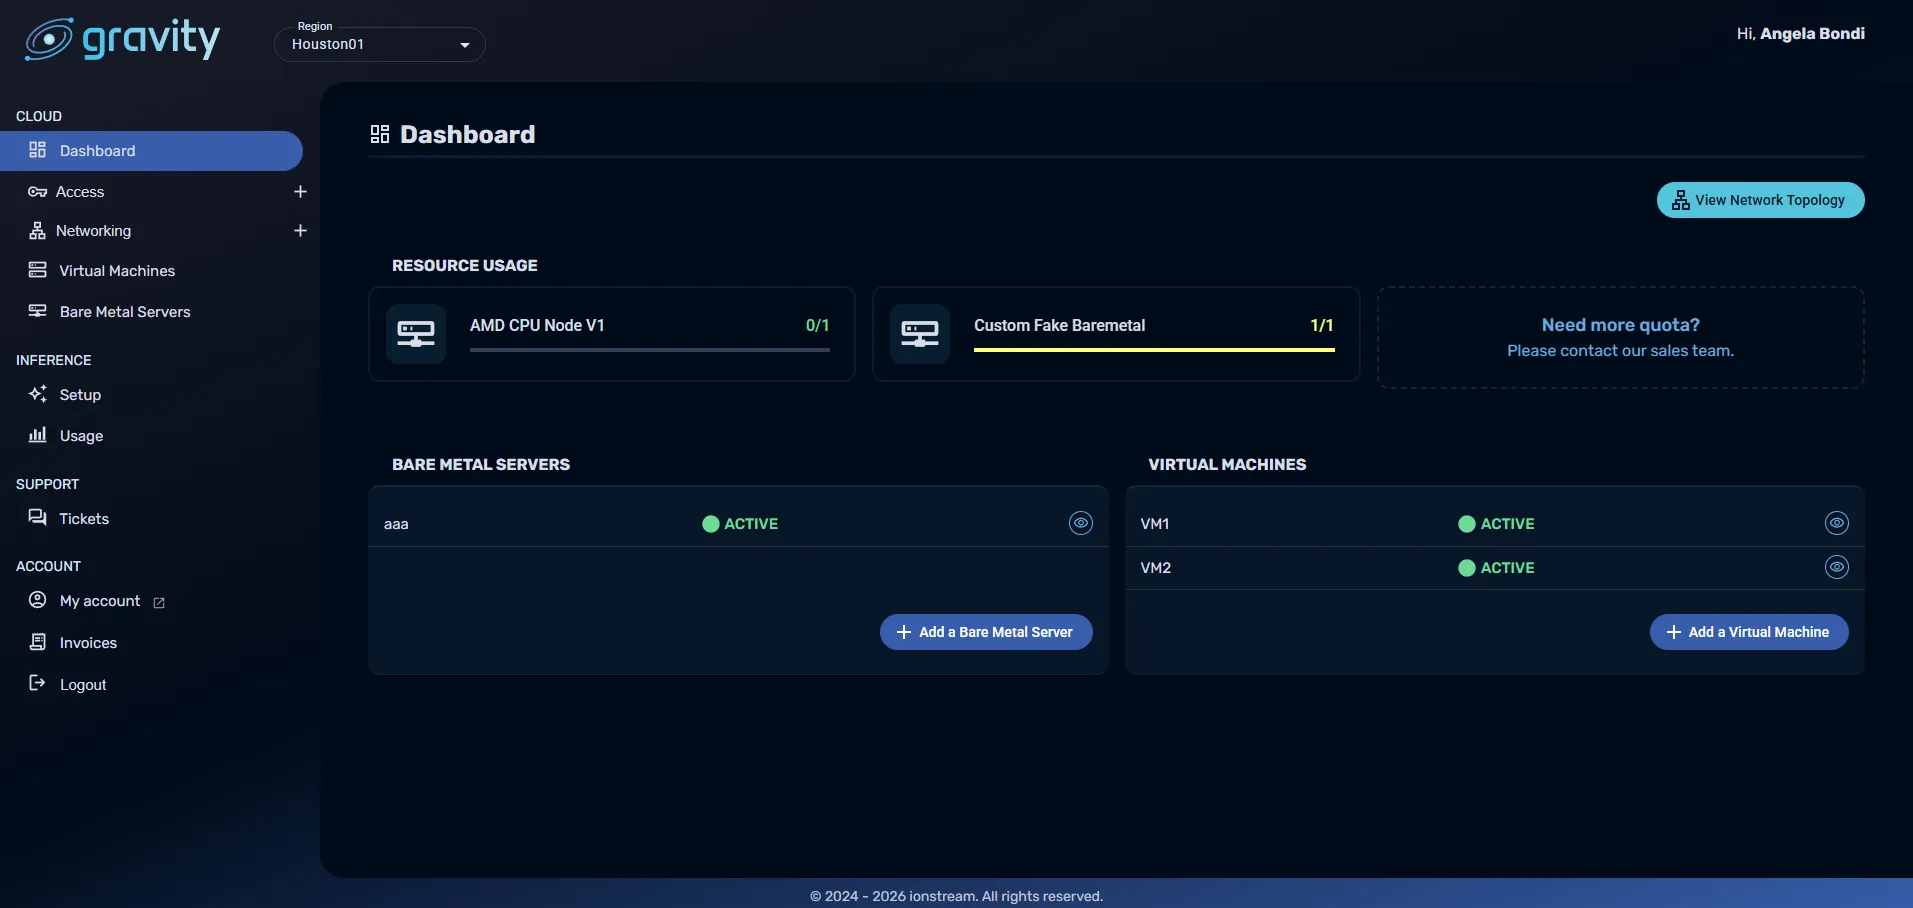Click the Setup sparkle icon
1913x908 pixels.
click(x=38, y=394)
